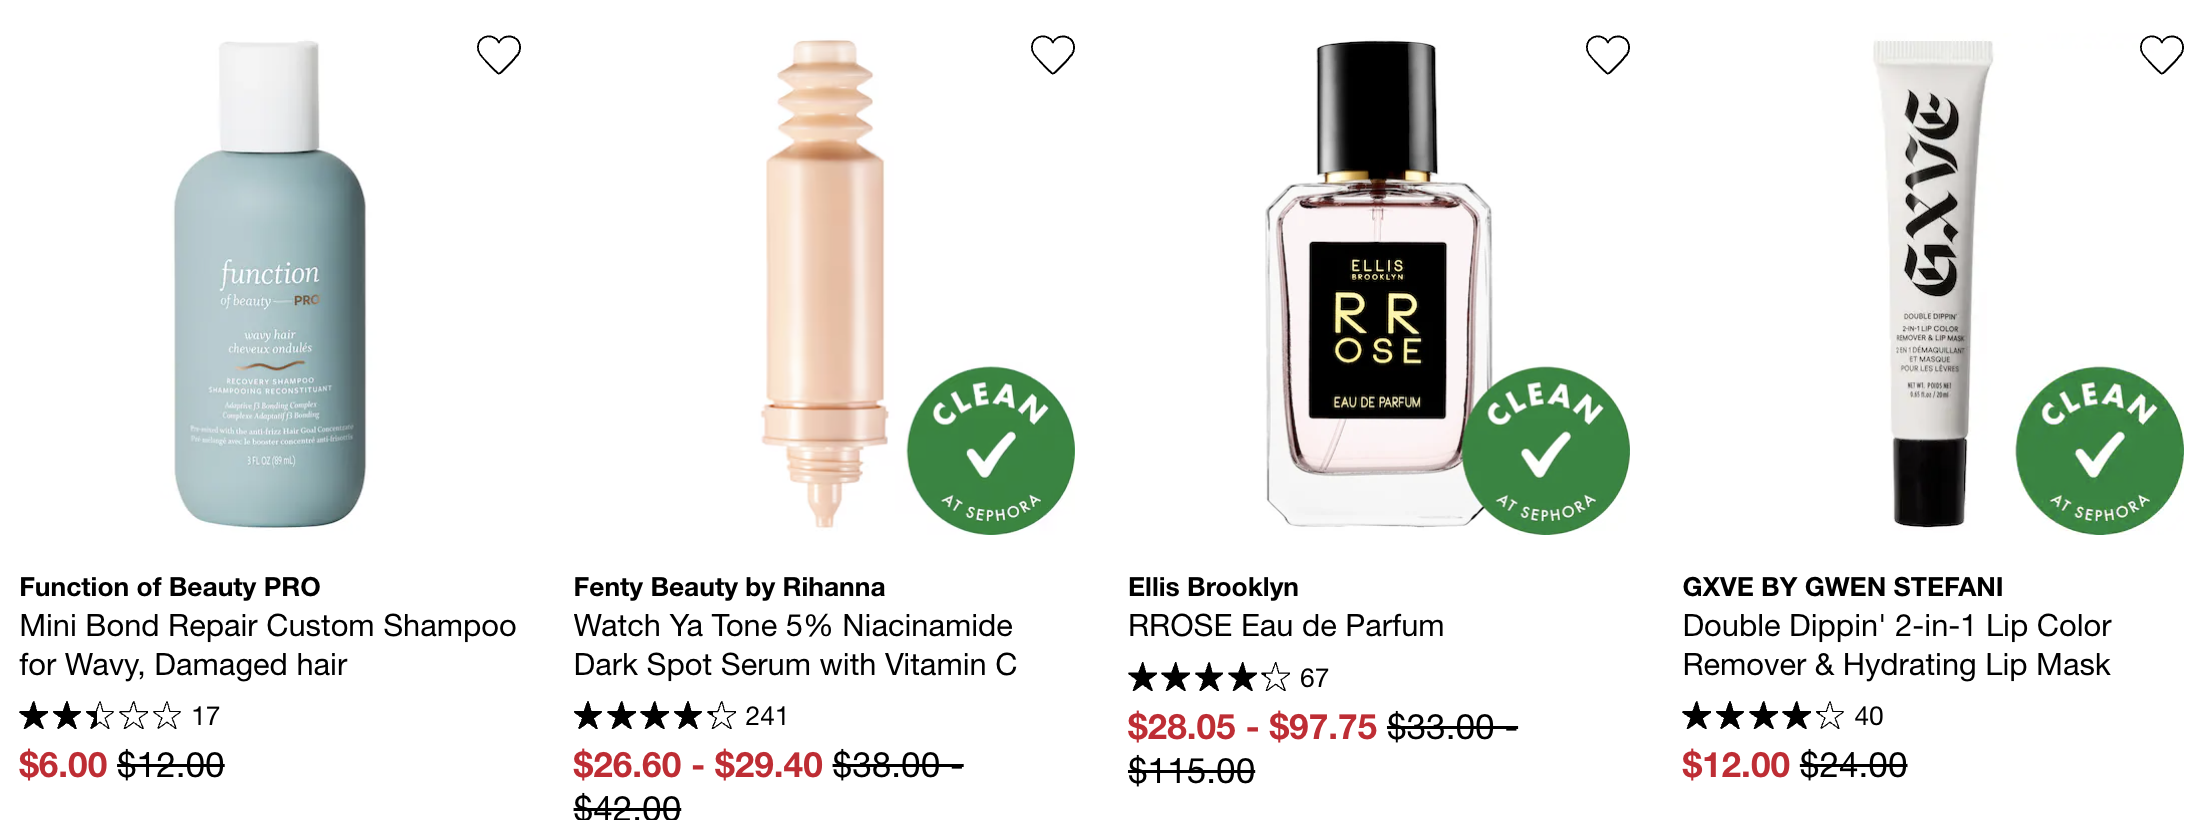Click Clean at Sephora badge on Fenty serum
The height and width of the screenshot is (820, 2186).
pos(991,451)
